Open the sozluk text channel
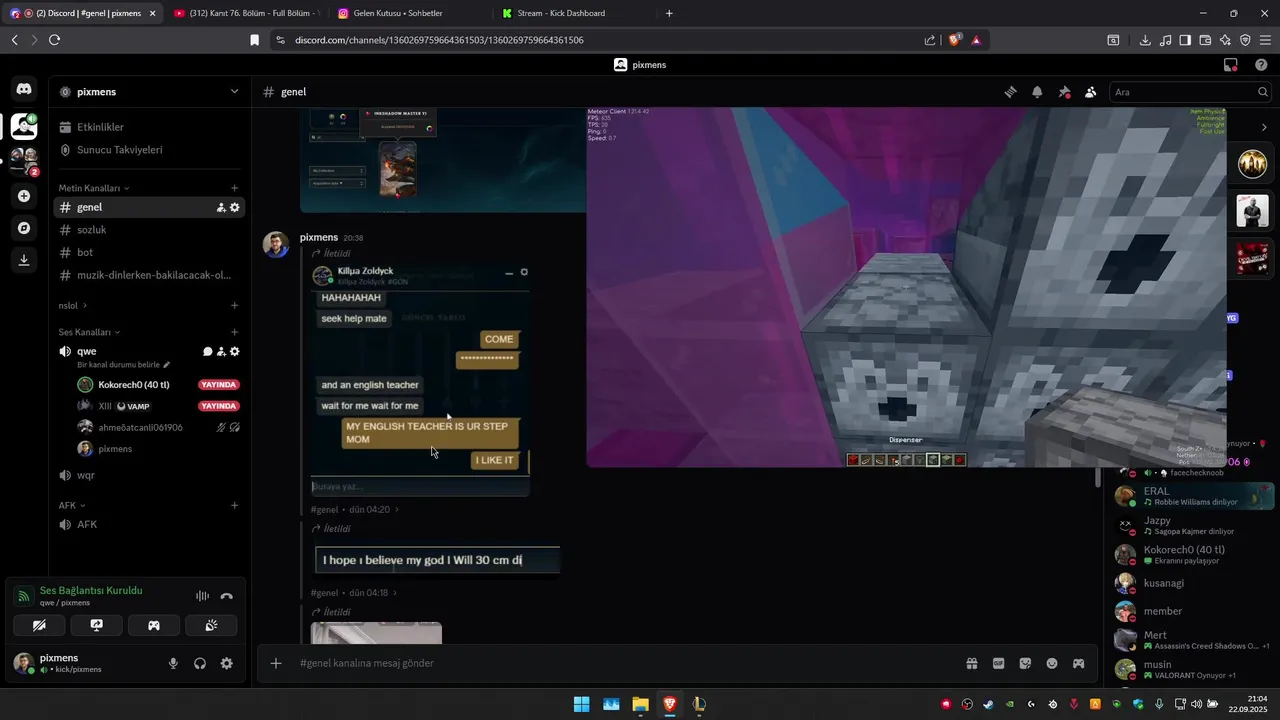The width and height of the screenshot is (1280, 720). (150, 230)
